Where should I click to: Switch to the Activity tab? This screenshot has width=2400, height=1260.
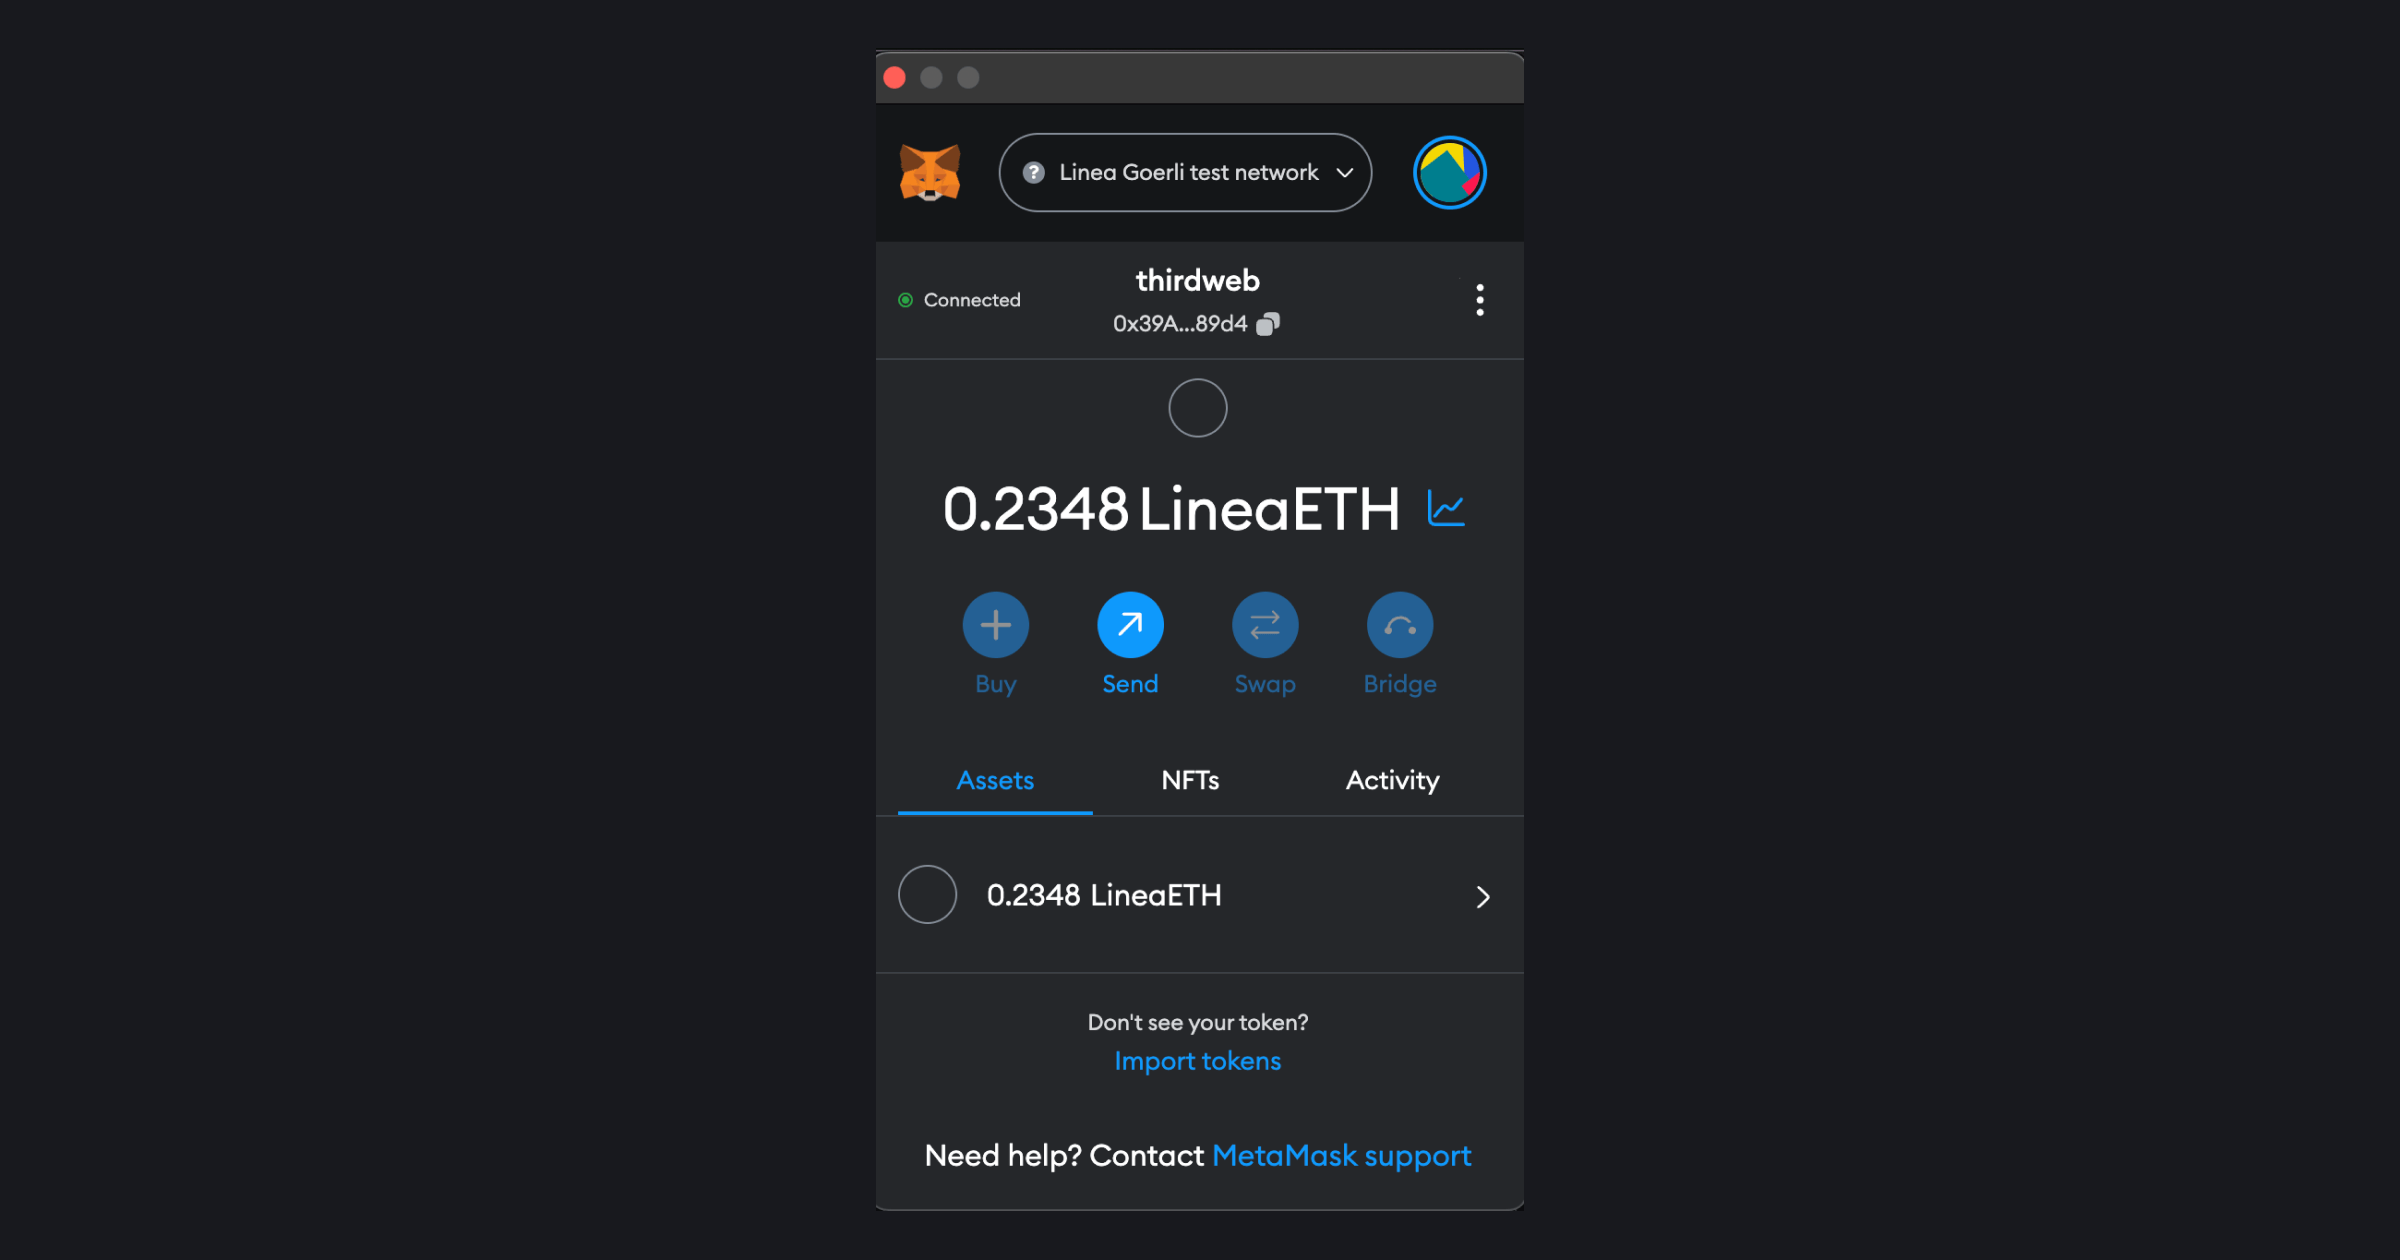1392,780
